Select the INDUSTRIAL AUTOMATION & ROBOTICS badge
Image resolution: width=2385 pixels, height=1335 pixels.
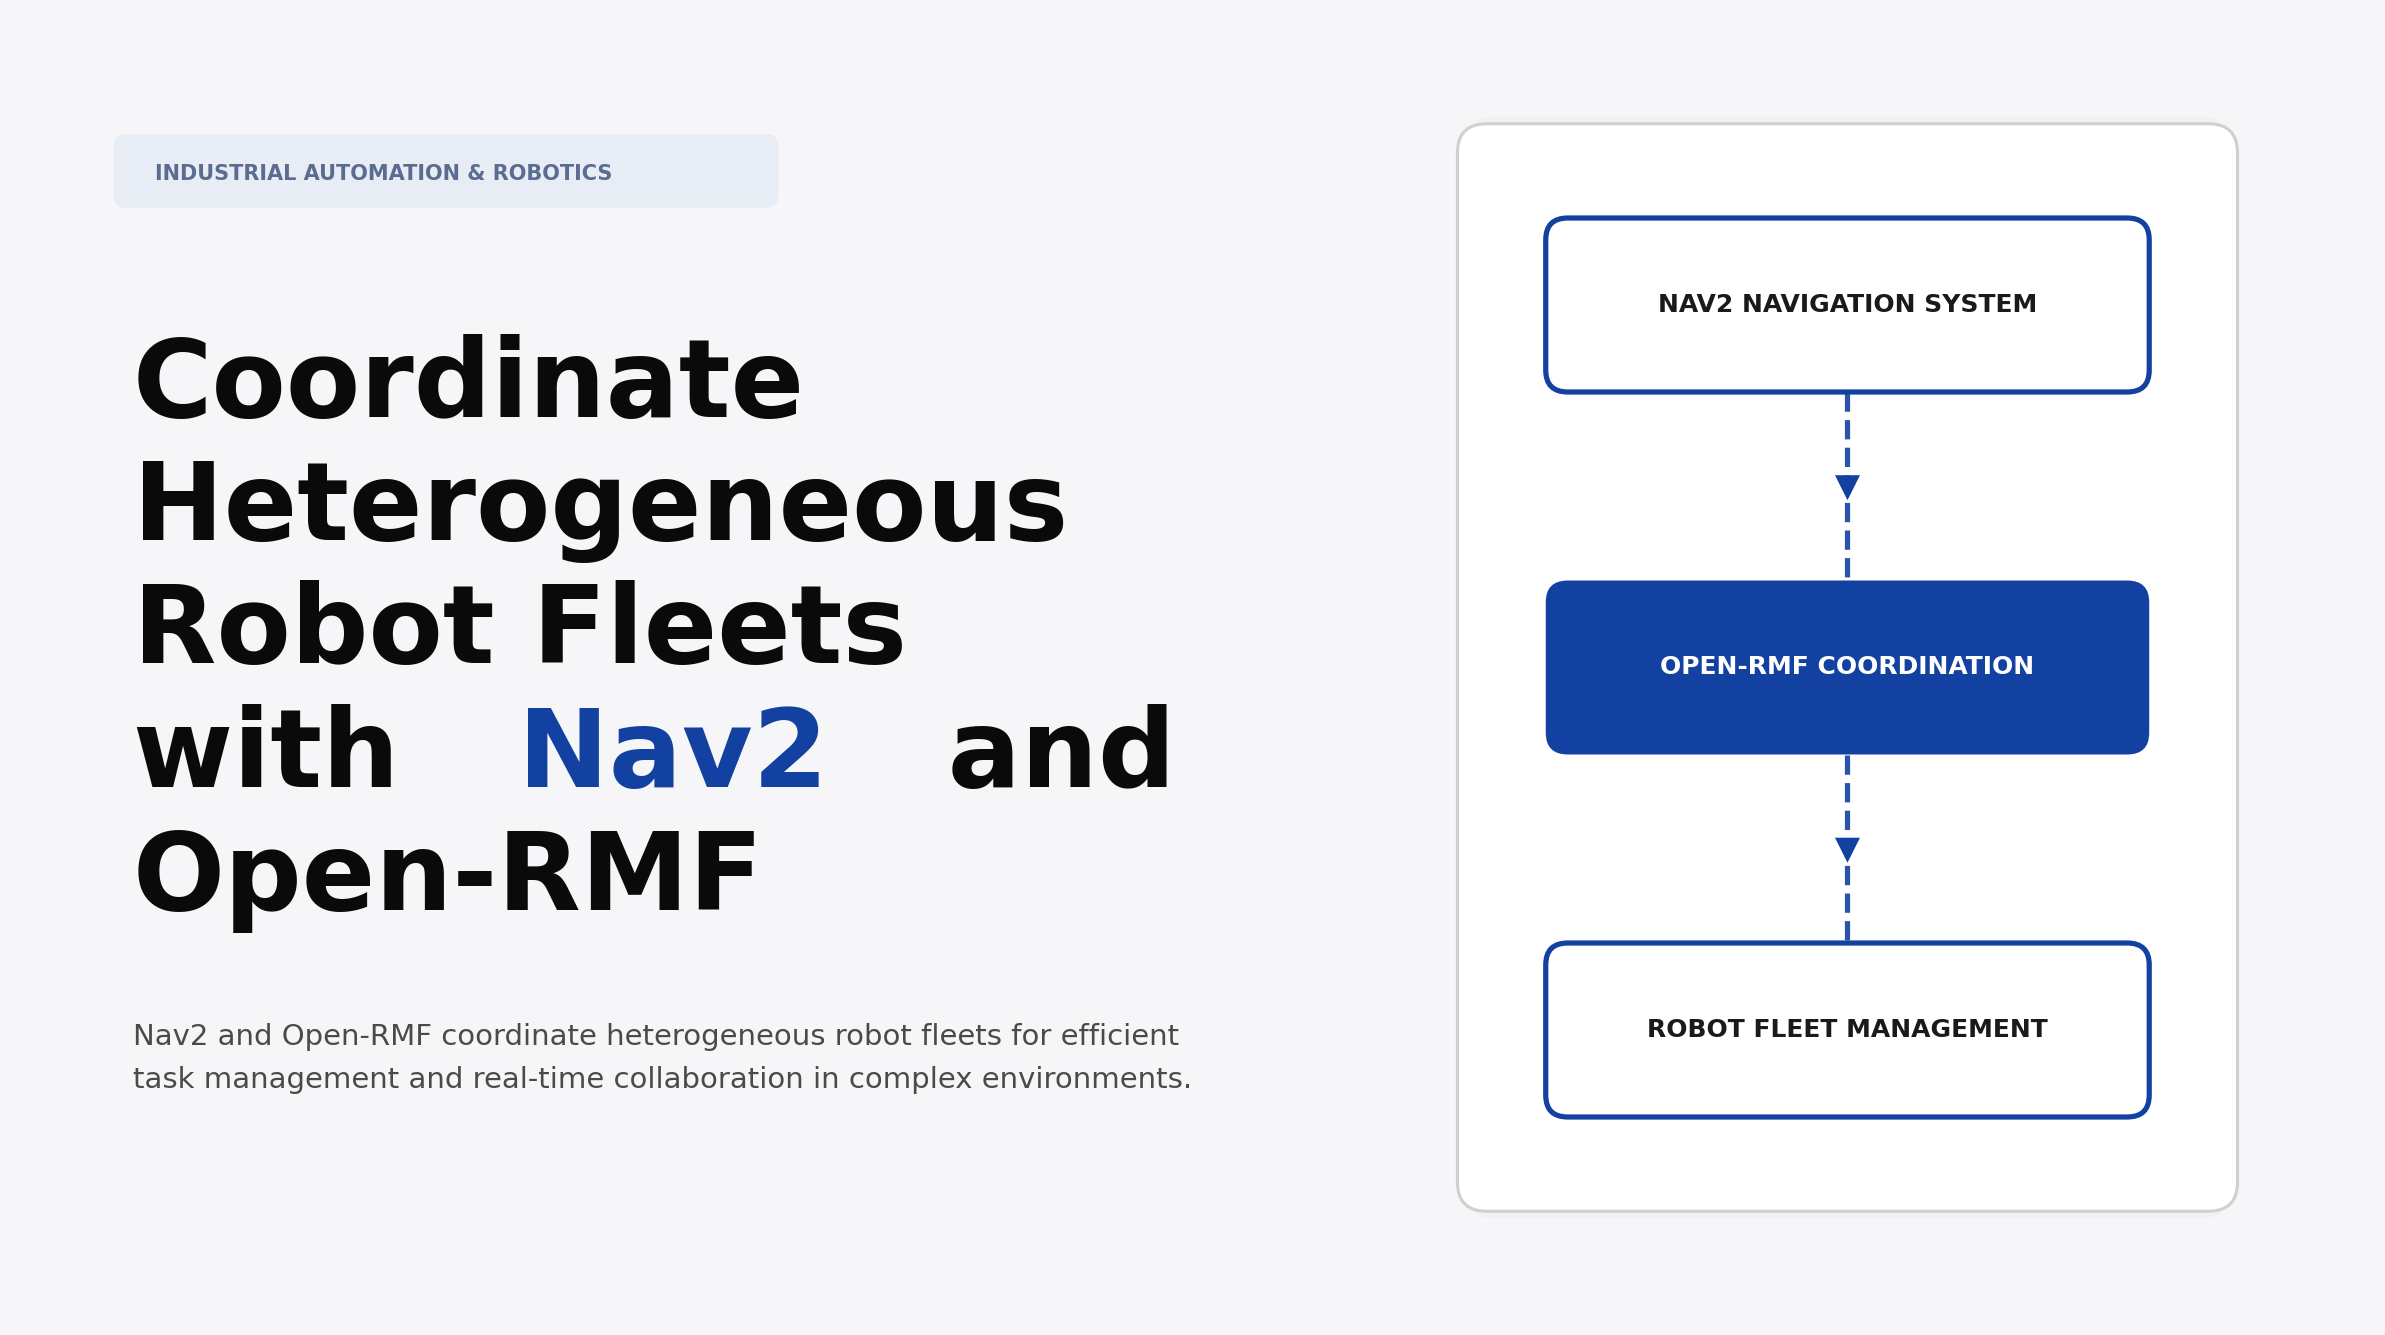445,171
